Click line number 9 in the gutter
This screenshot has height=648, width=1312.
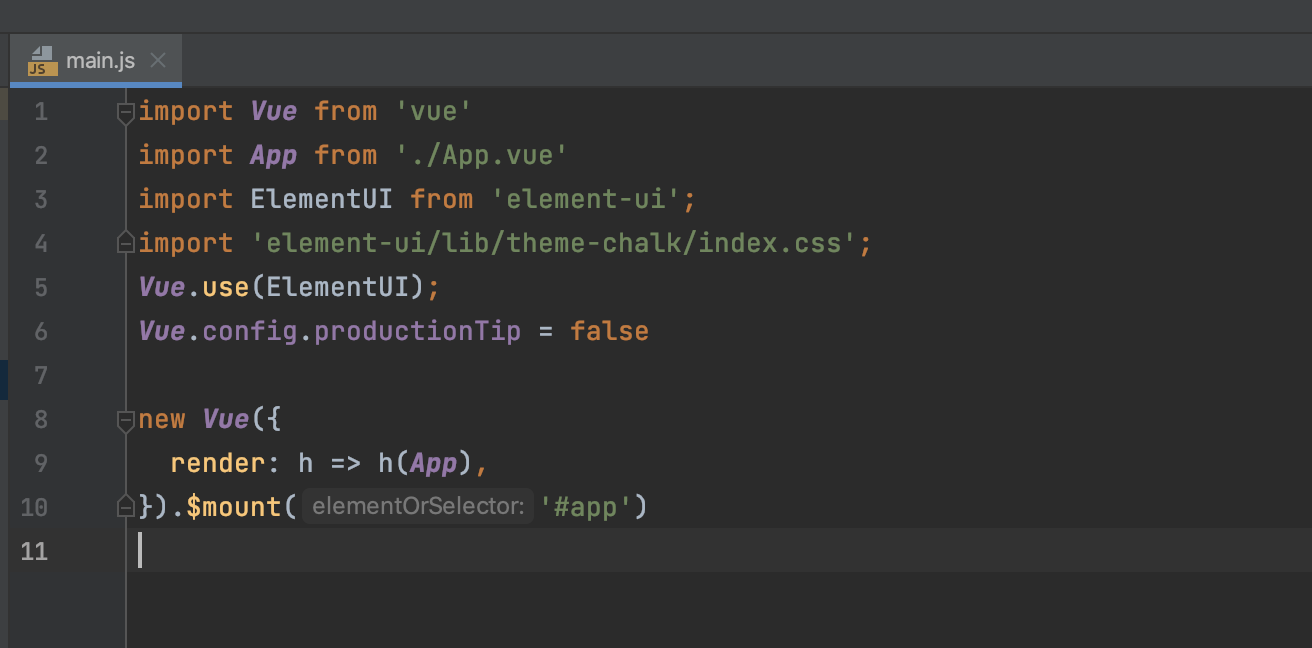tap(41, 463)
